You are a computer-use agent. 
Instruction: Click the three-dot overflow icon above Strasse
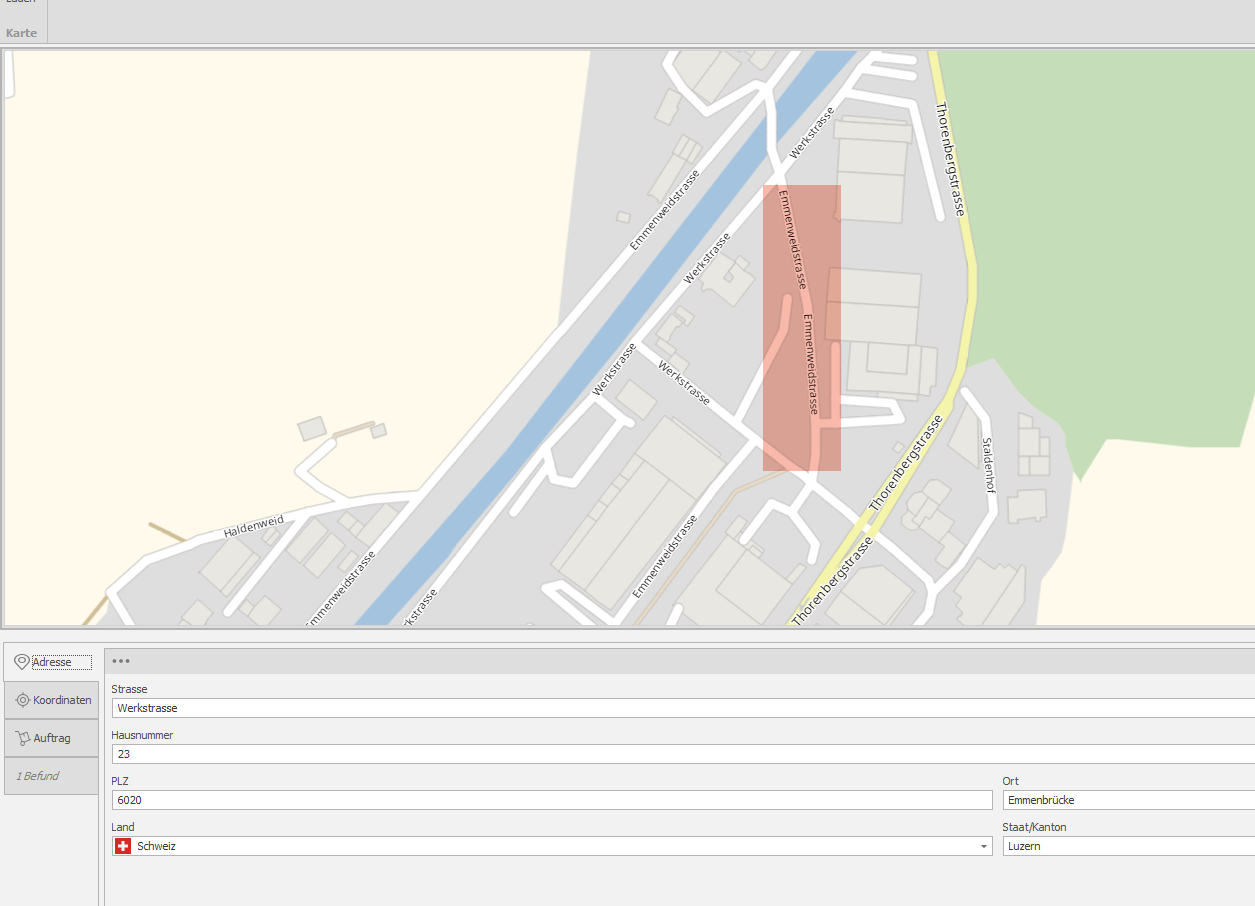coord(121,661)
